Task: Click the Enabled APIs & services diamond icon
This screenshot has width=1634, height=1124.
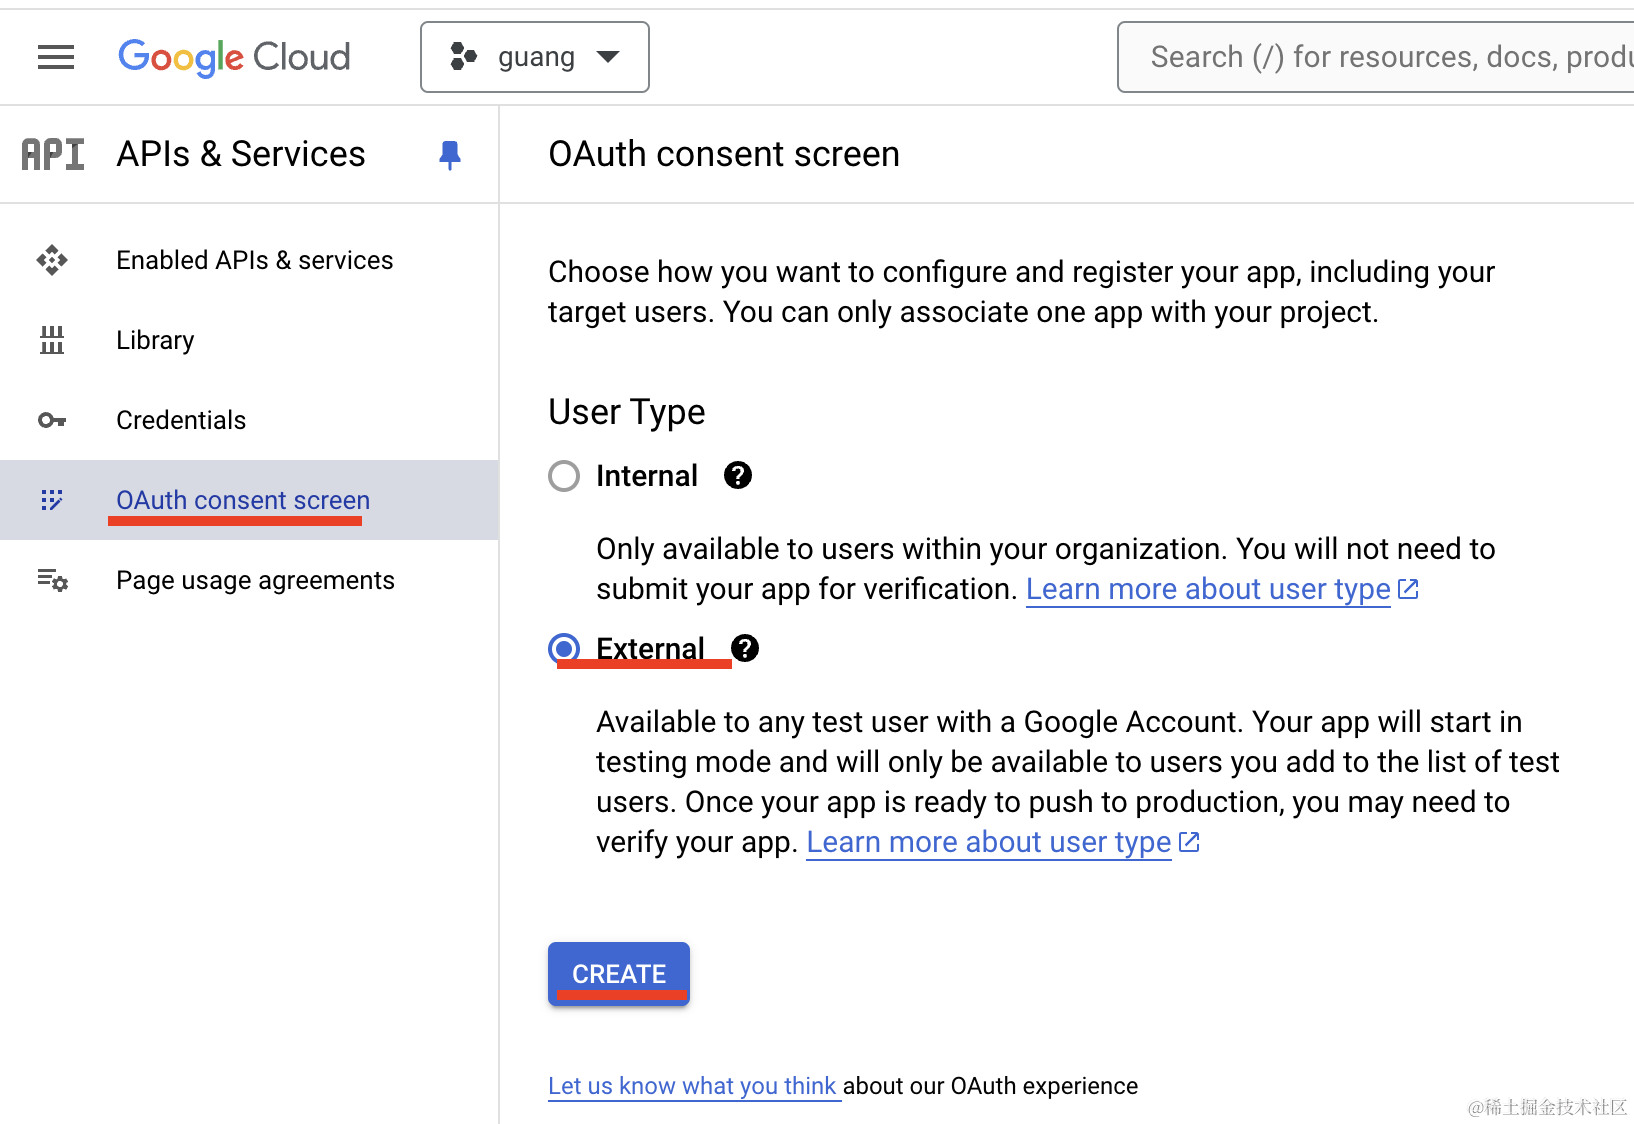Action: click(52, 260)
